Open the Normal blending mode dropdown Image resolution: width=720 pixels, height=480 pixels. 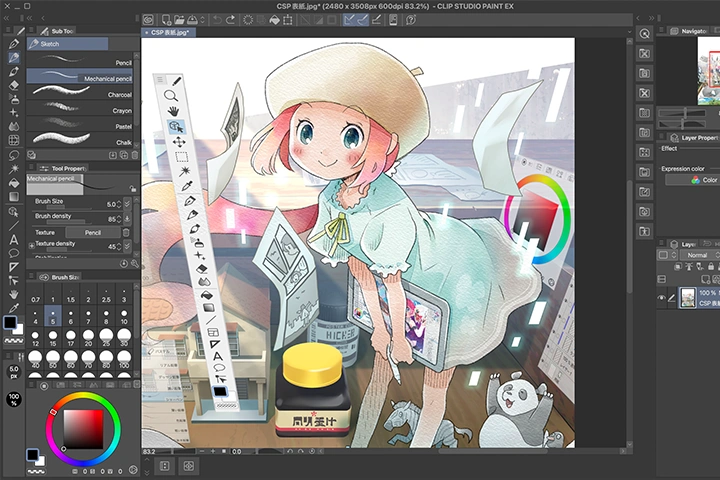coord(698,255)
